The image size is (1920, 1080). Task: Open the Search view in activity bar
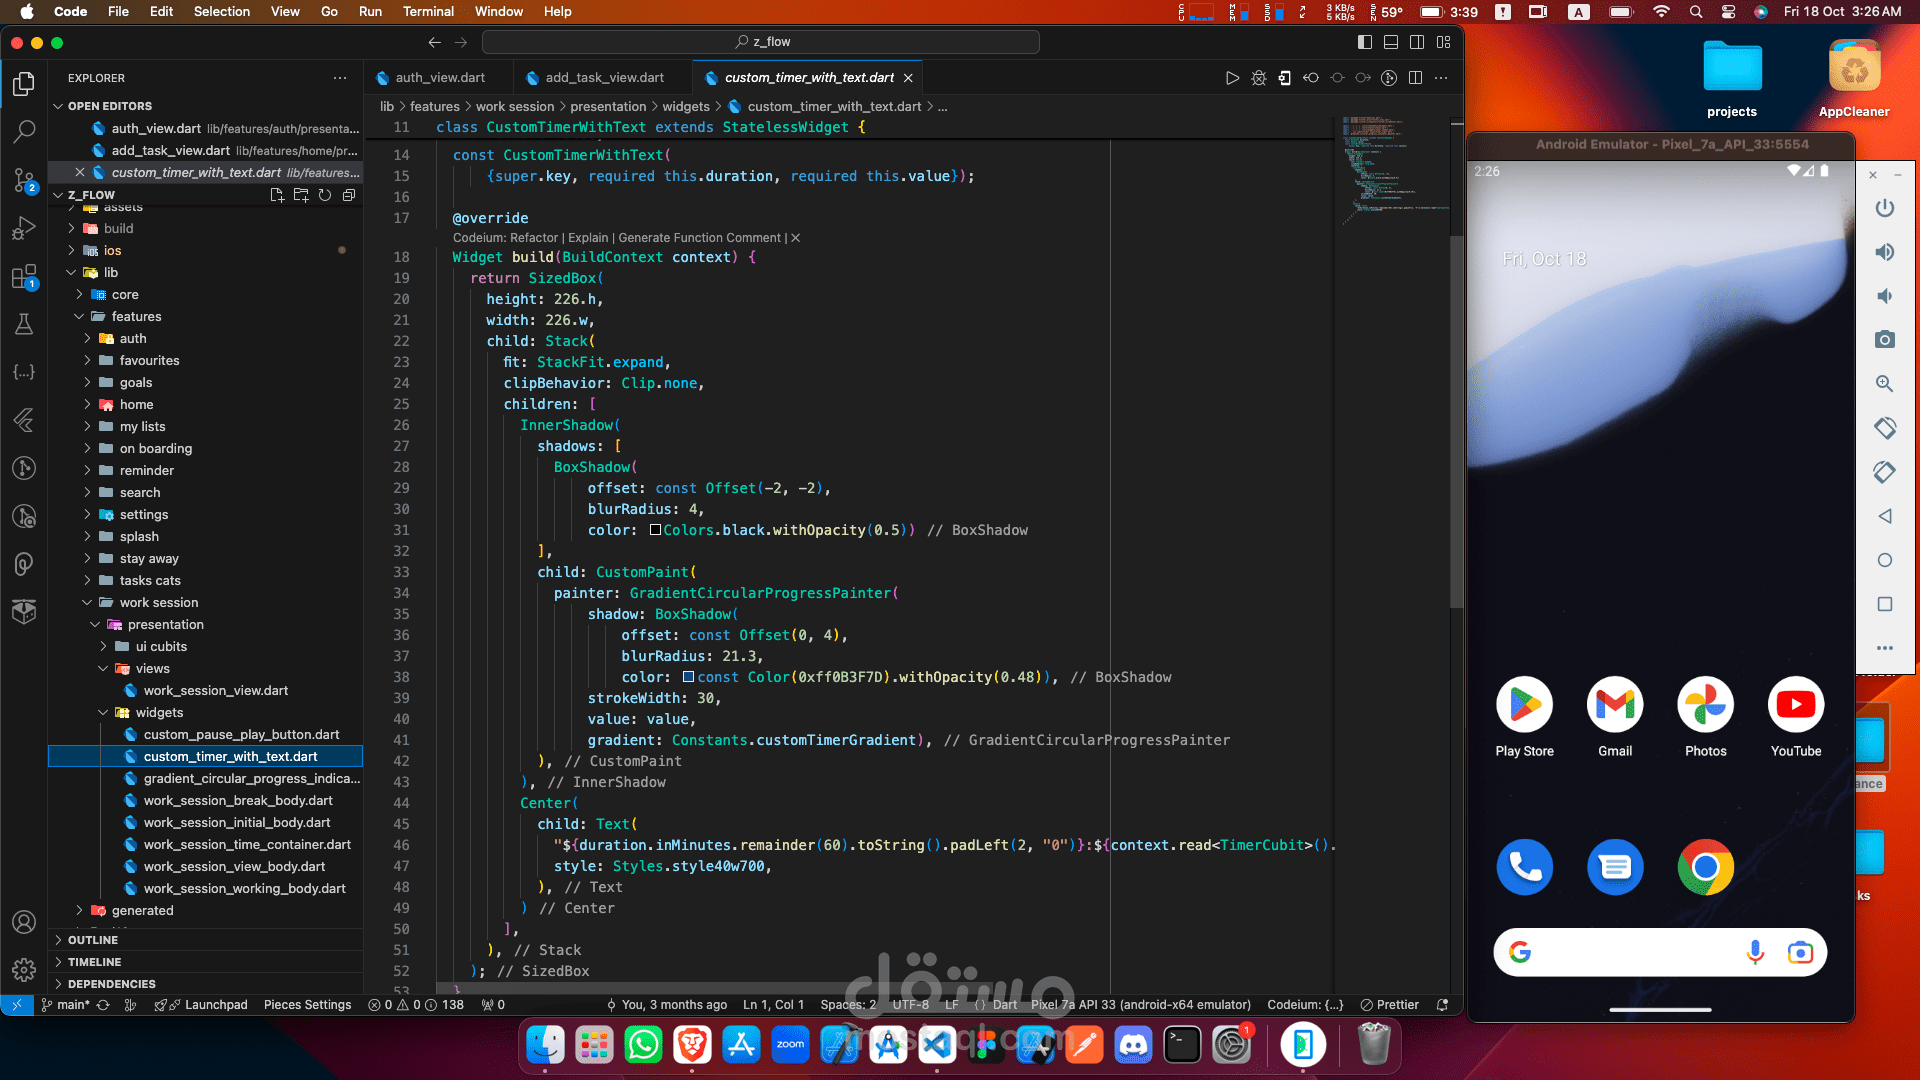click(x=24, y=131)
